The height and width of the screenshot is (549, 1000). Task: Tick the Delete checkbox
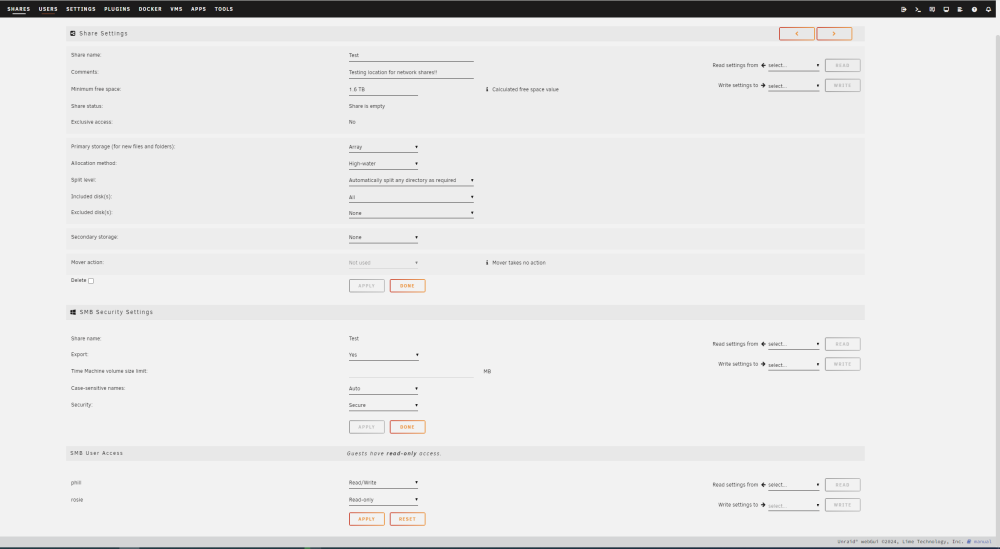tap(91, 281)
